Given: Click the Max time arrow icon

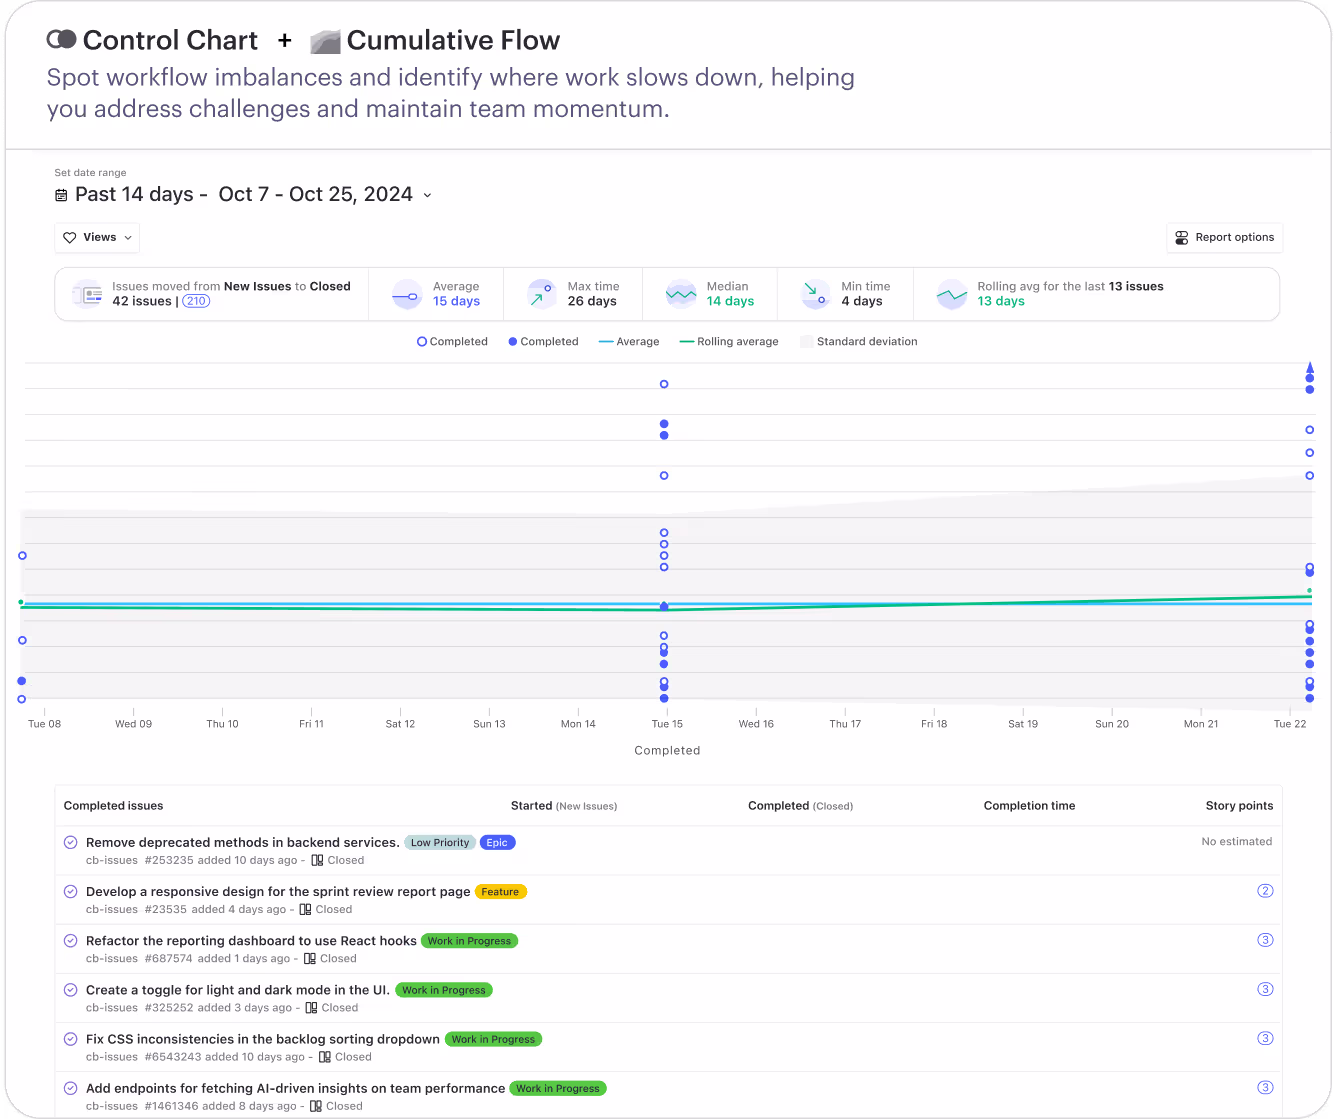Looking at the screenshot, I should pos(541,295).
